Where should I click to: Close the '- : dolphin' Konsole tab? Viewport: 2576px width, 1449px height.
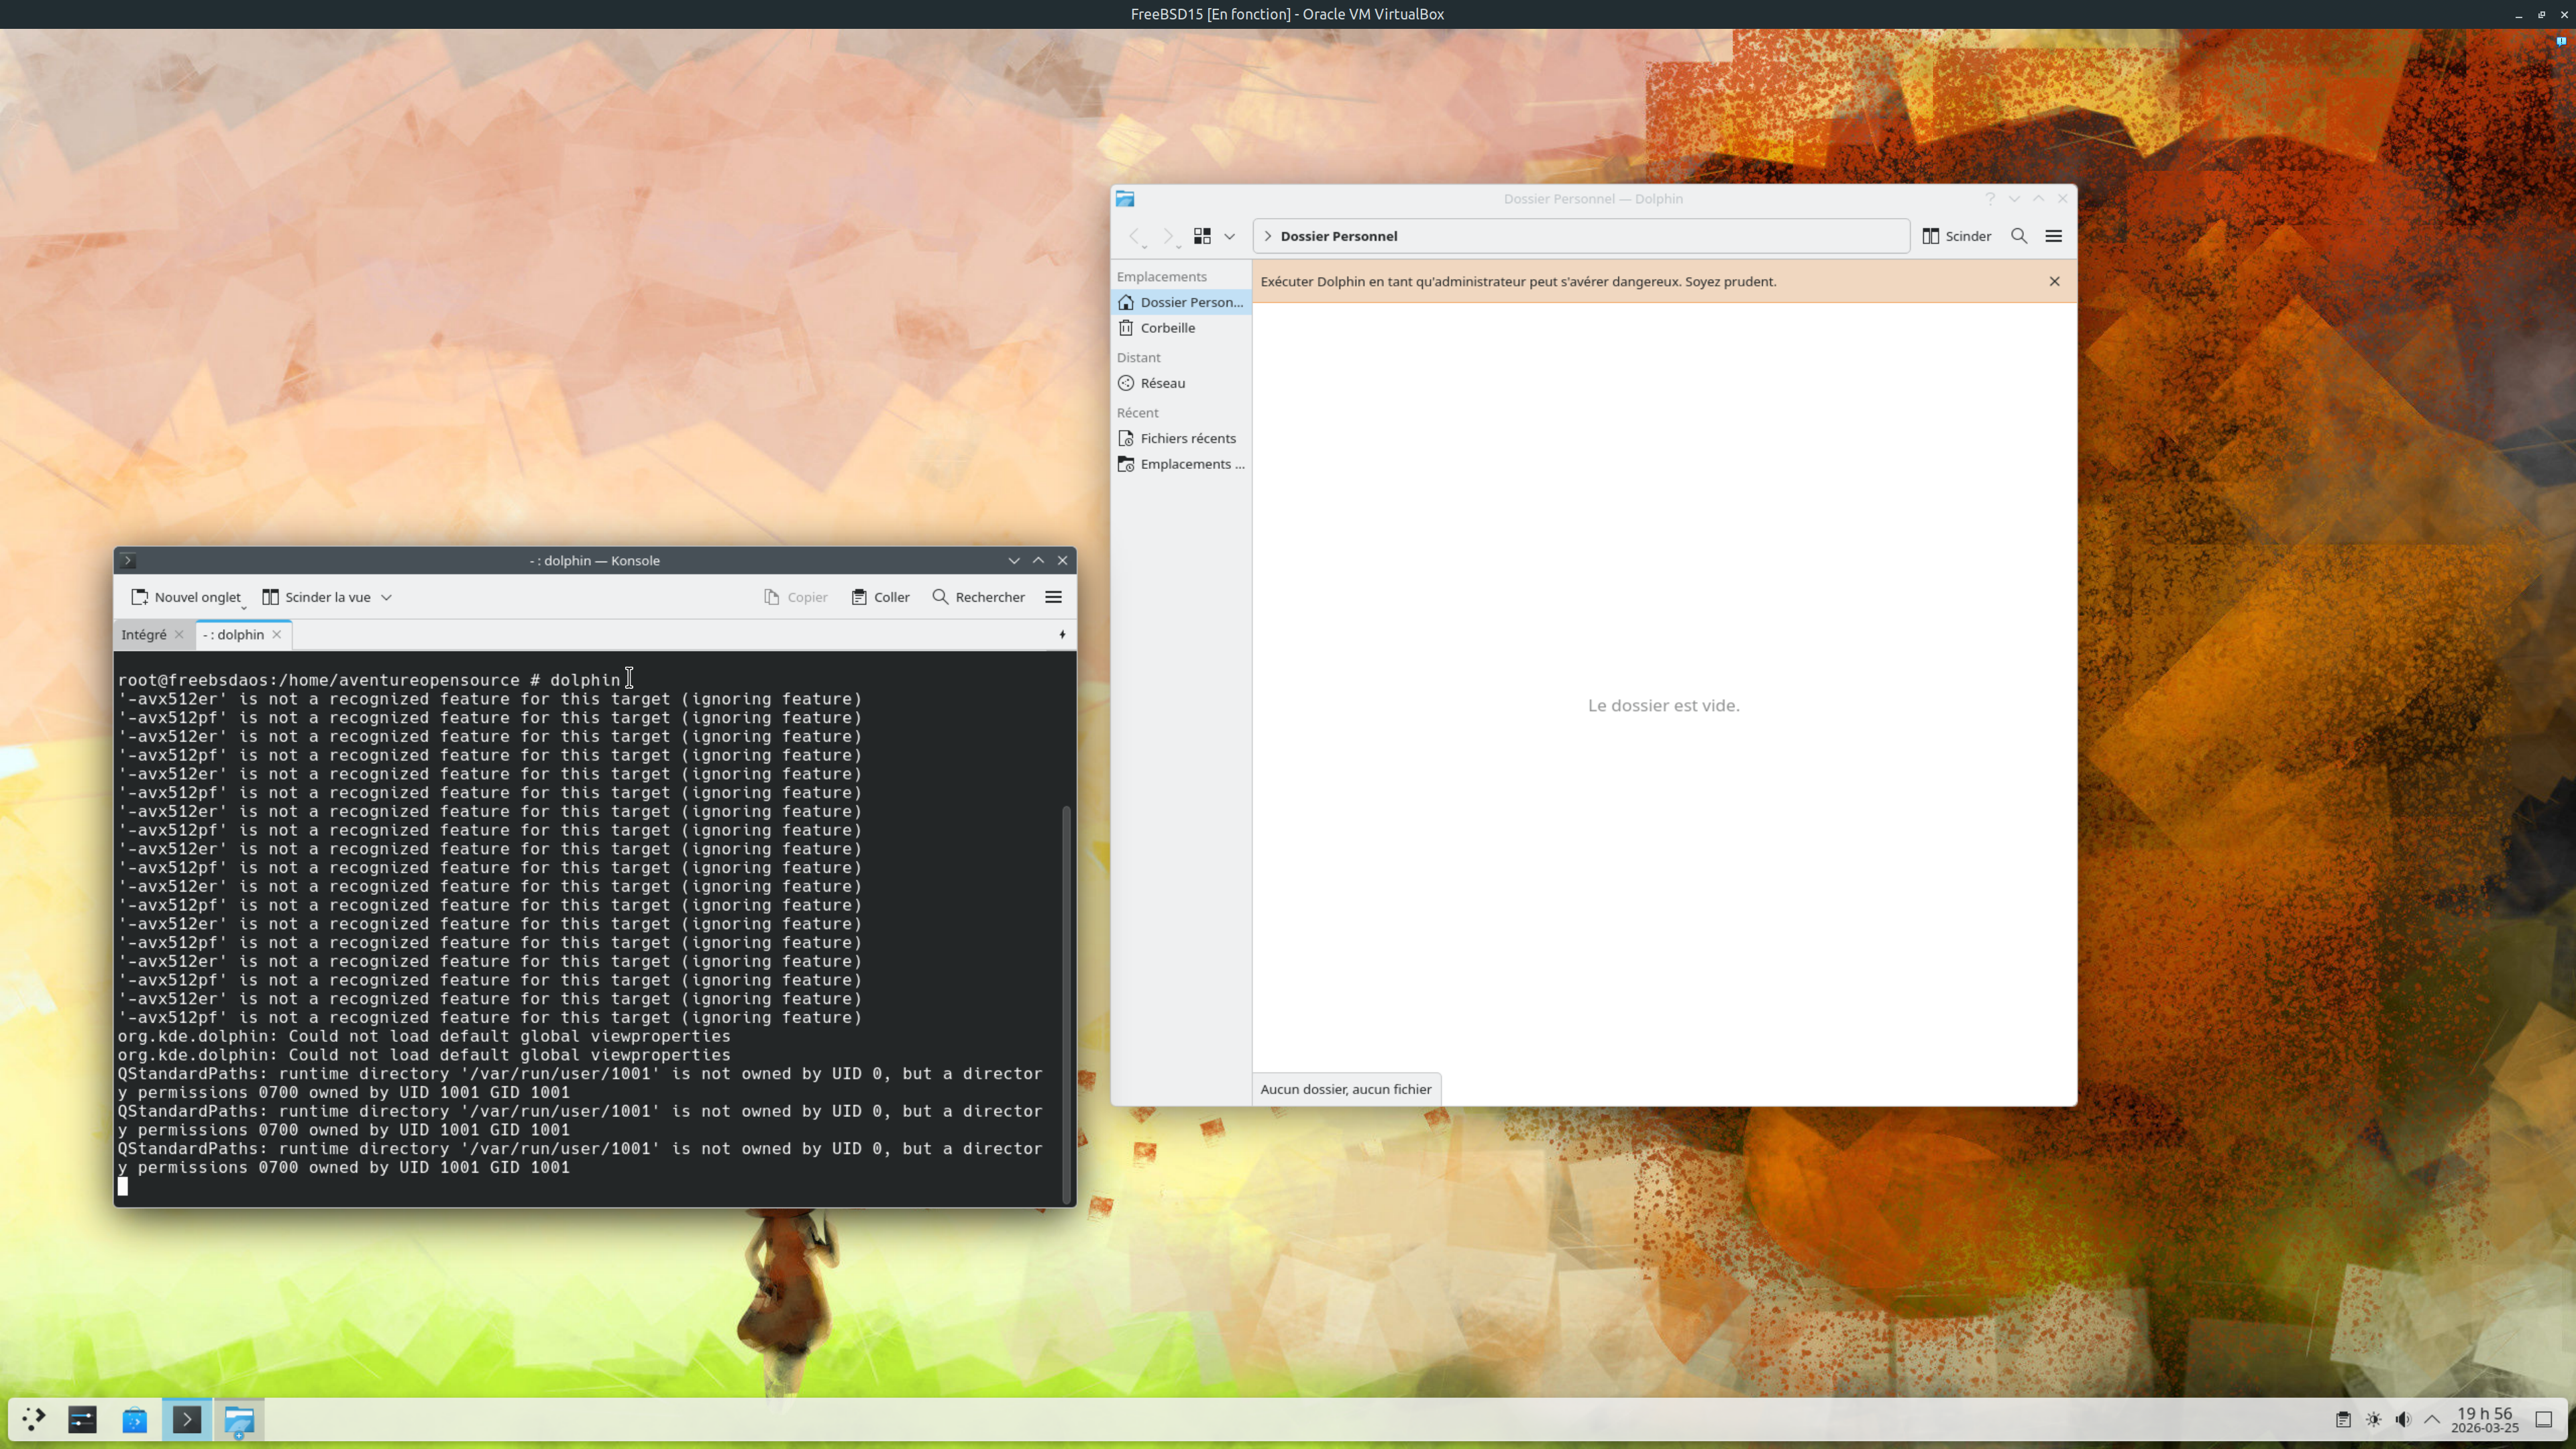[277, 635]
